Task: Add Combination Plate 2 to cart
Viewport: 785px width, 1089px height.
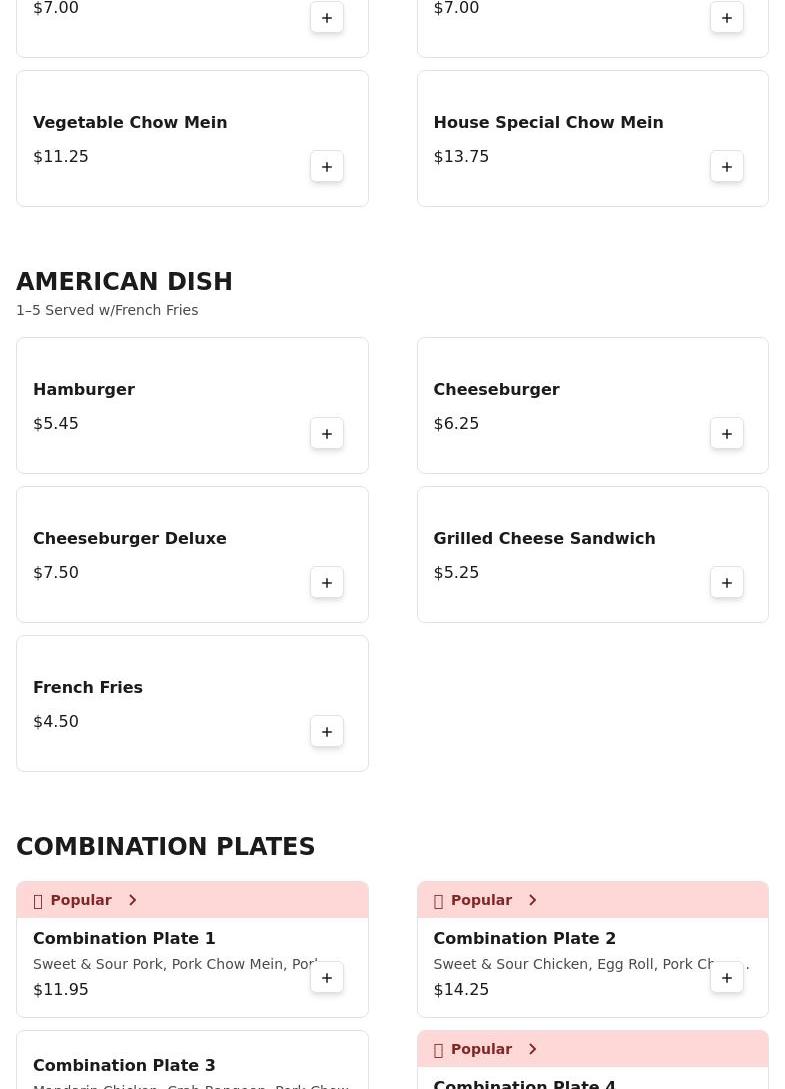Action: pos(727,977)
